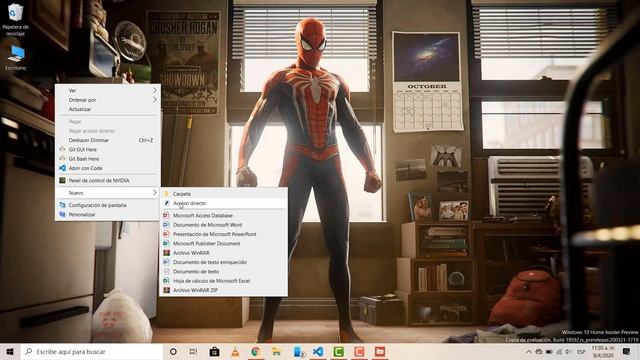Select 'Acceso directo' in Nuevo submenu
The width and height of the screenshot is (640, 360).
[224, 203]
